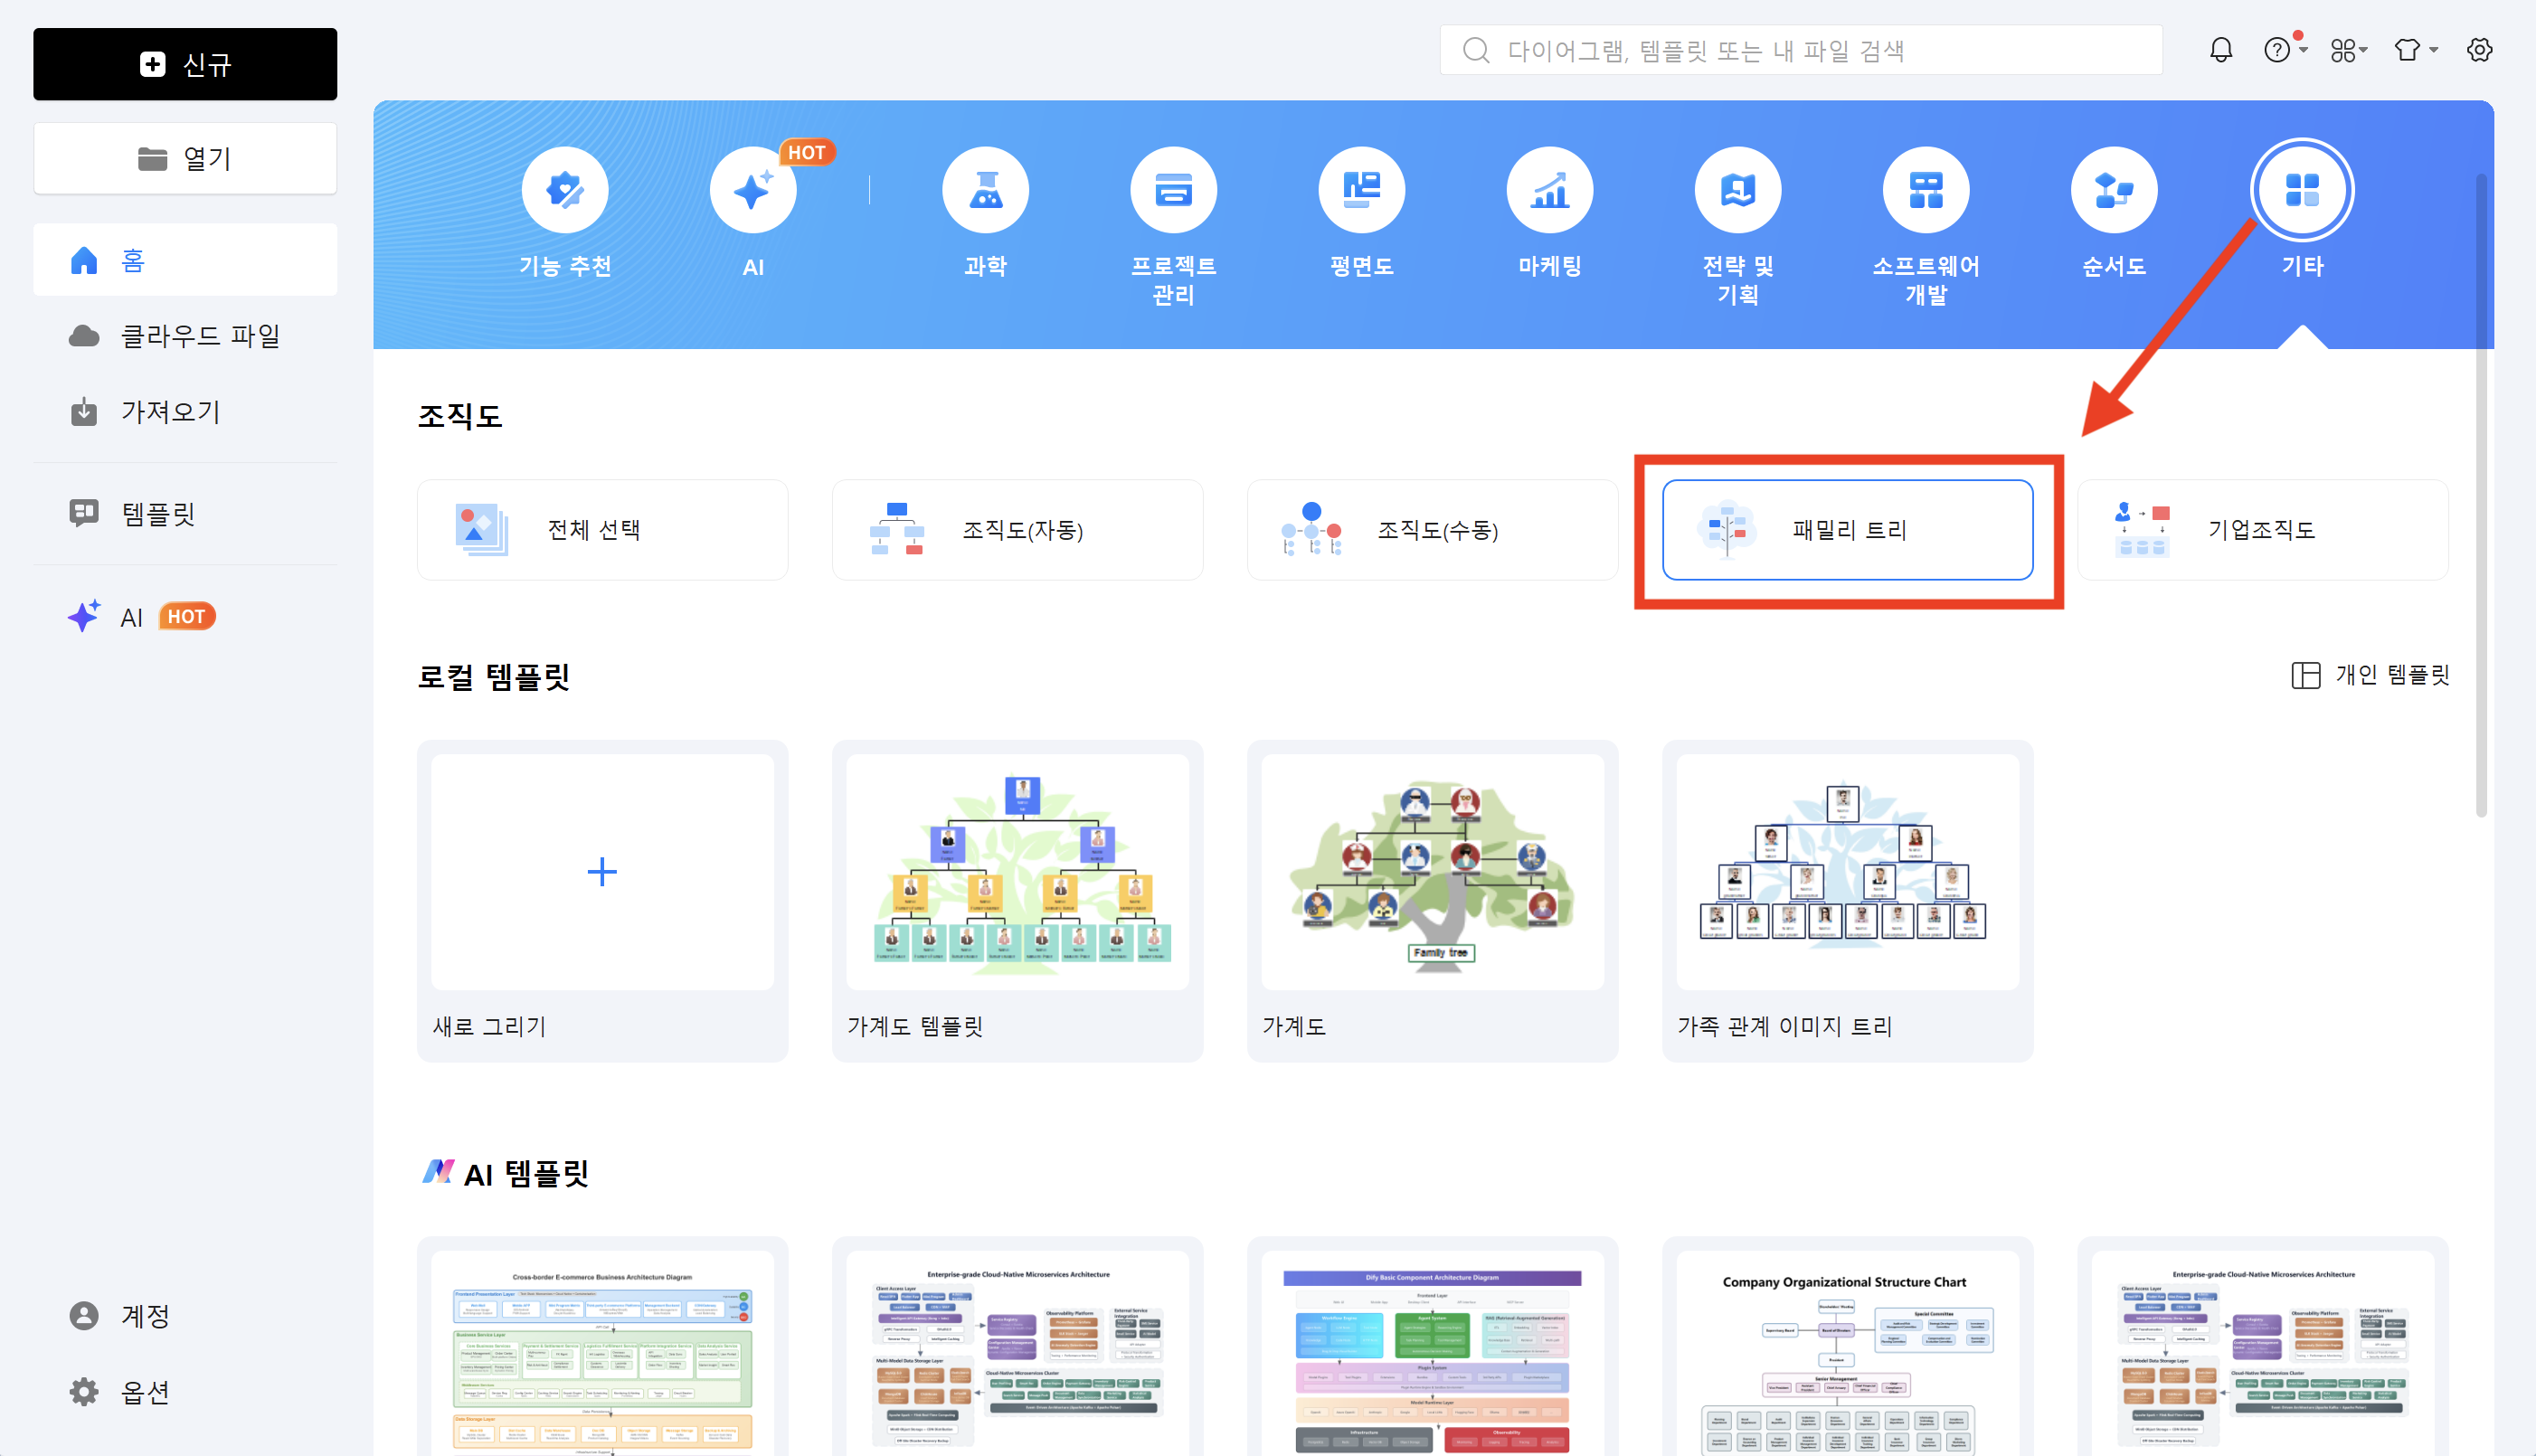Select the 평면도 floor plan icon
This screenshot has width=2536, height=1456.
click(1361, 190)
